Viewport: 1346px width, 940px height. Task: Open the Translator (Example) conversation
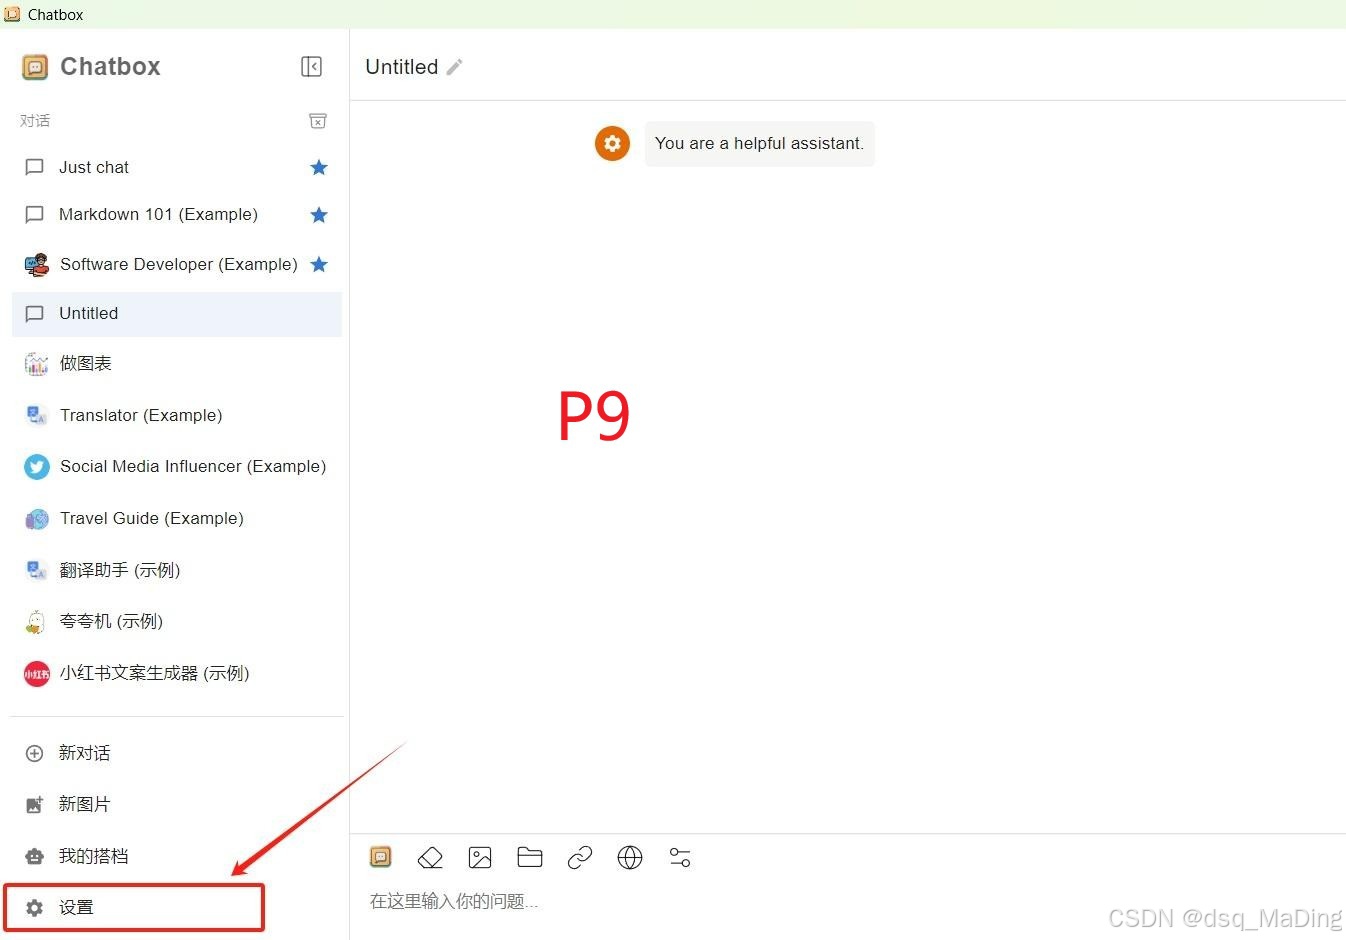coord(177,415)
